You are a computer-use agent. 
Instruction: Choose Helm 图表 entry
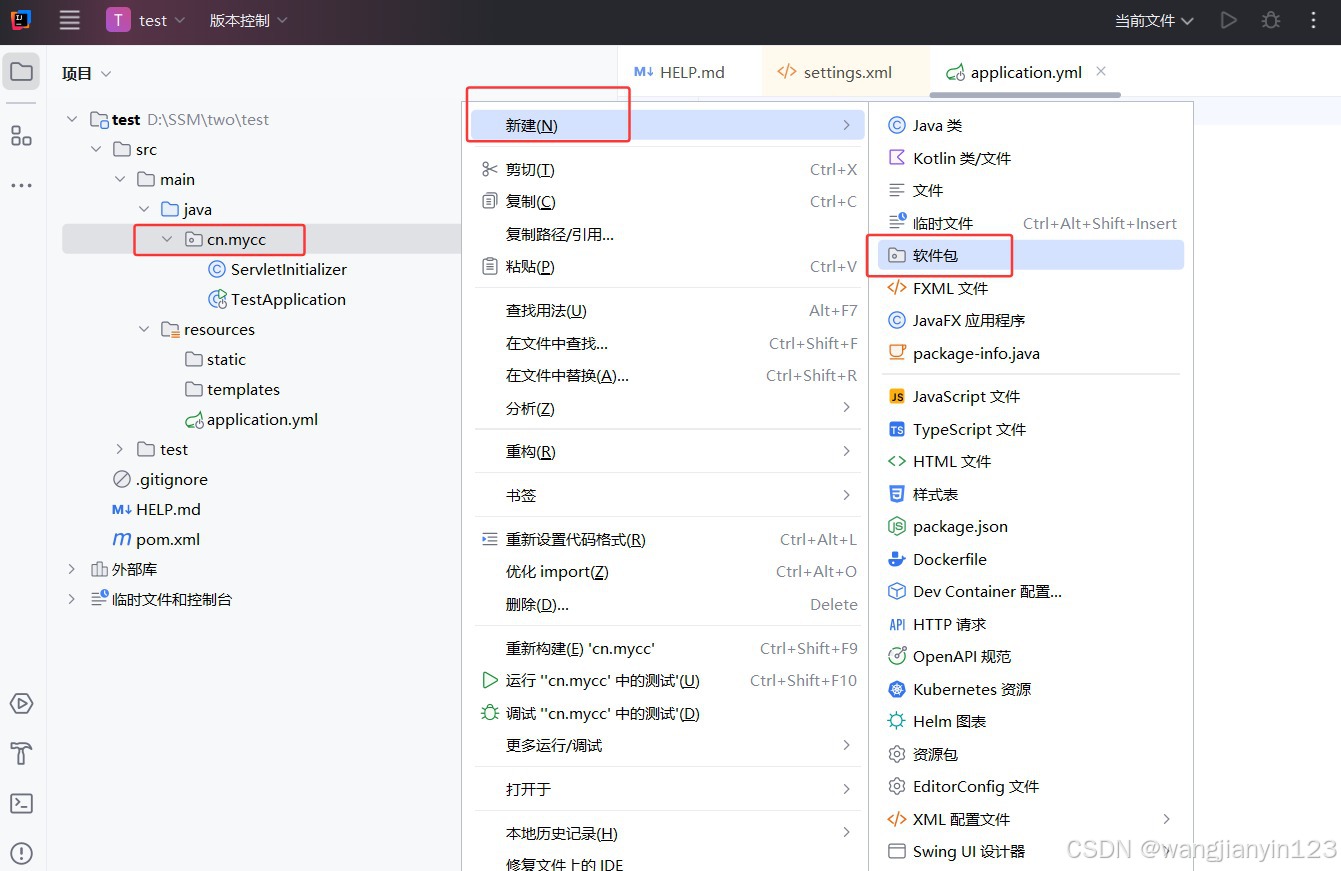(1031, 721)
